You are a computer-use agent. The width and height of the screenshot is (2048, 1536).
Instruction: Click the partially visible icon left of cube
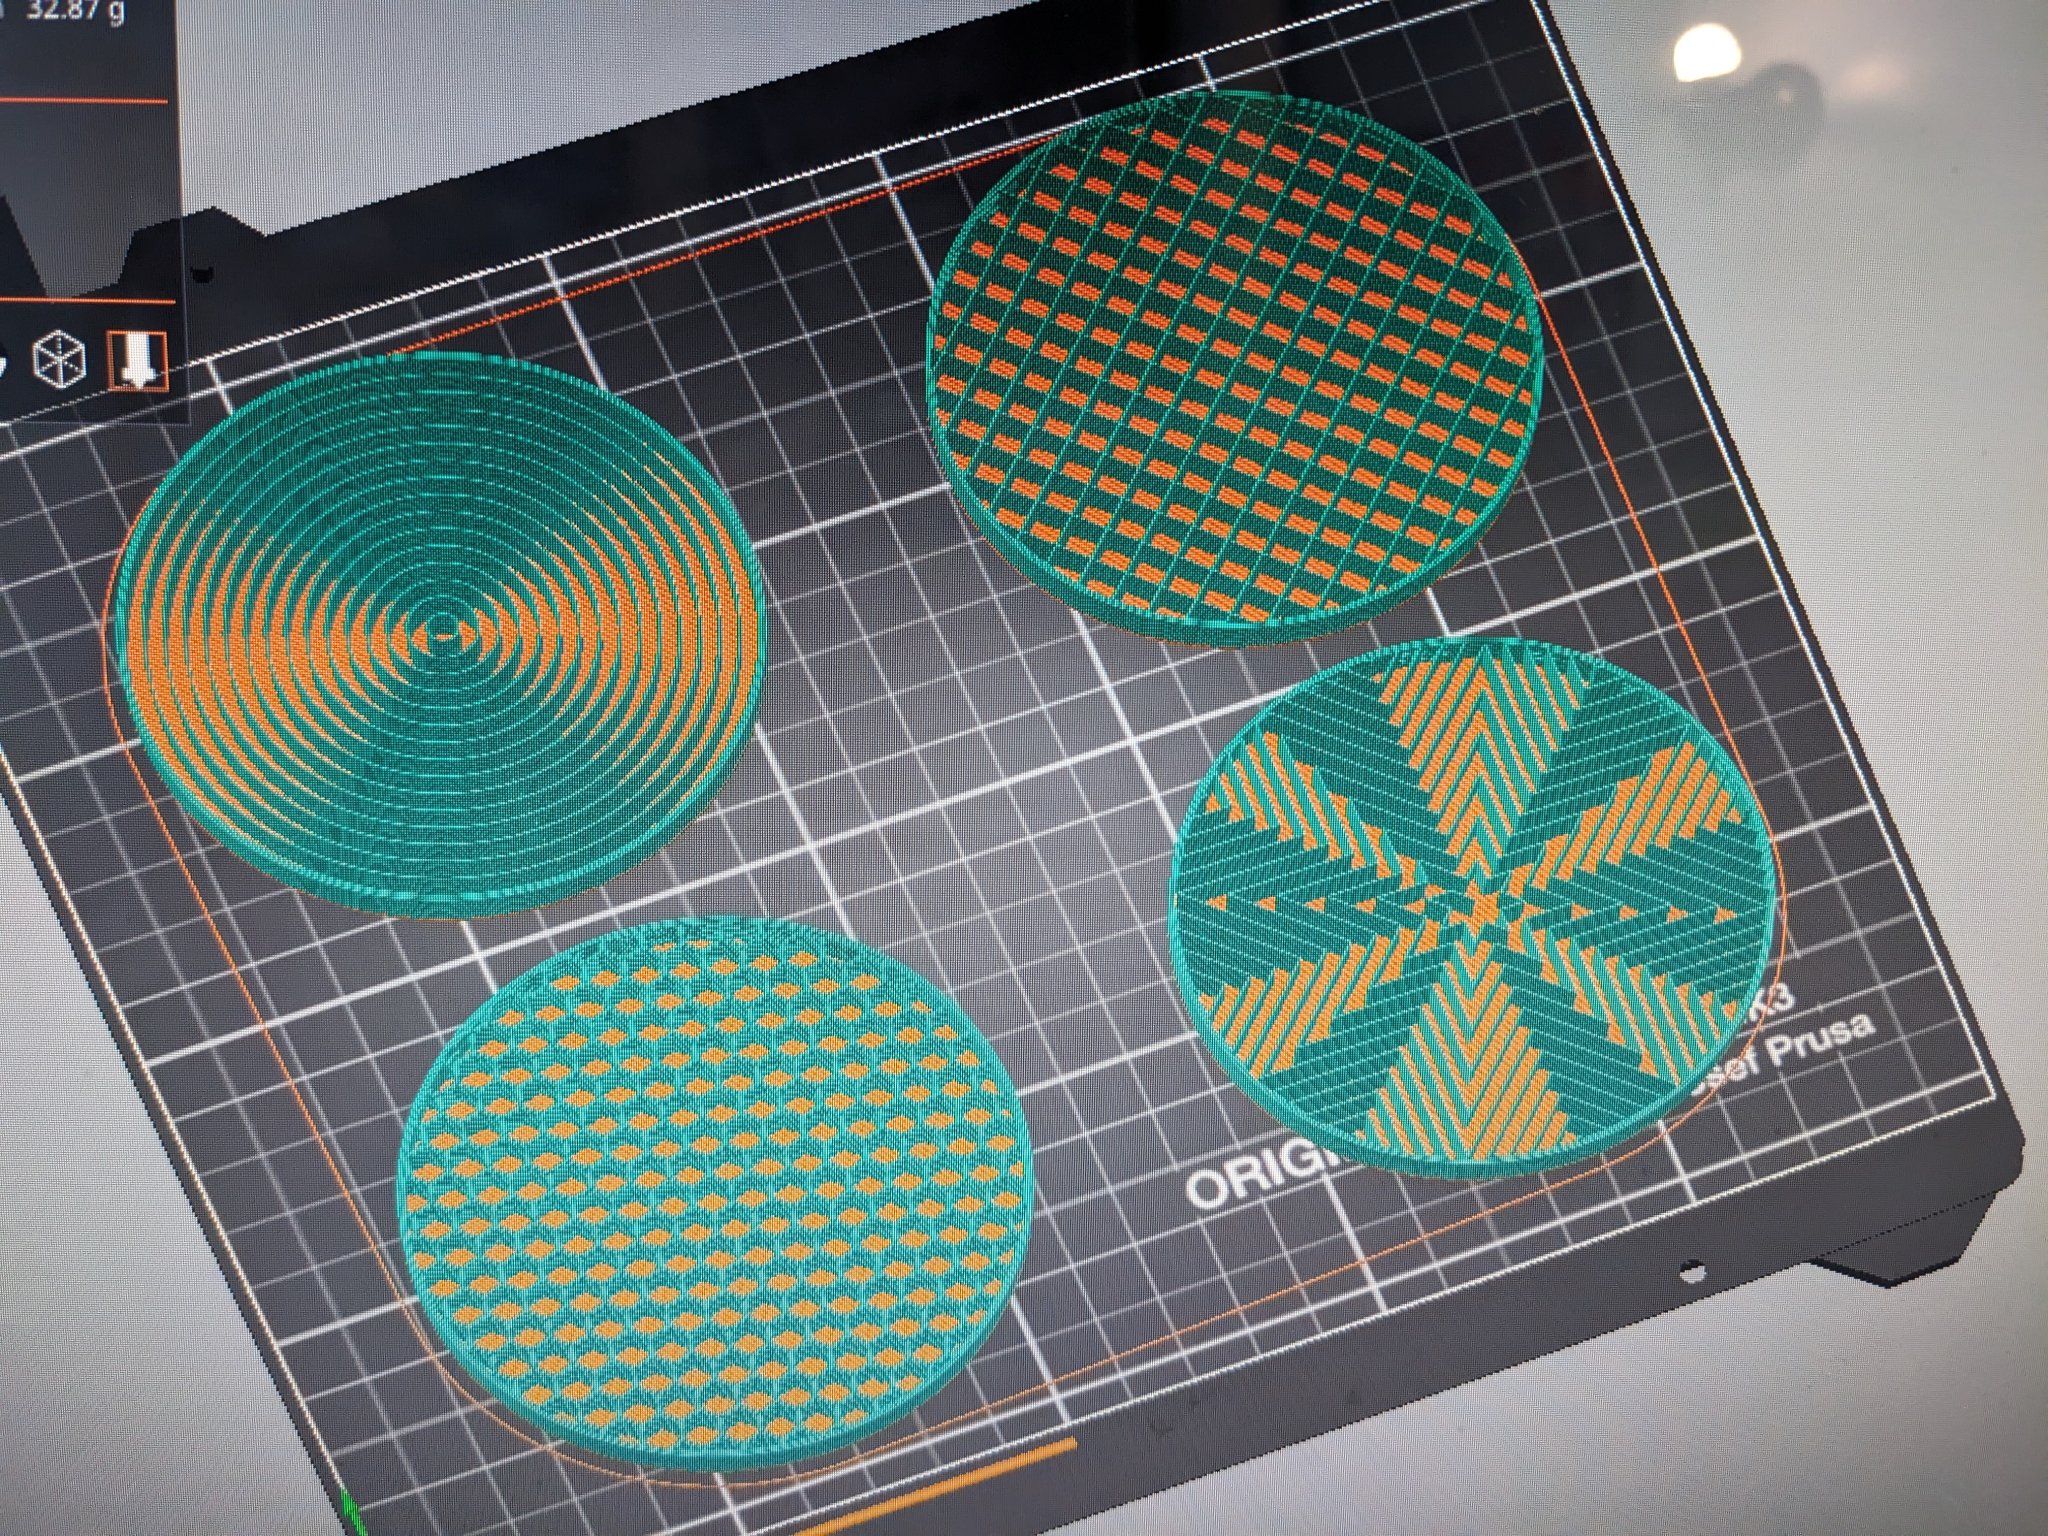tap(5, 364)
